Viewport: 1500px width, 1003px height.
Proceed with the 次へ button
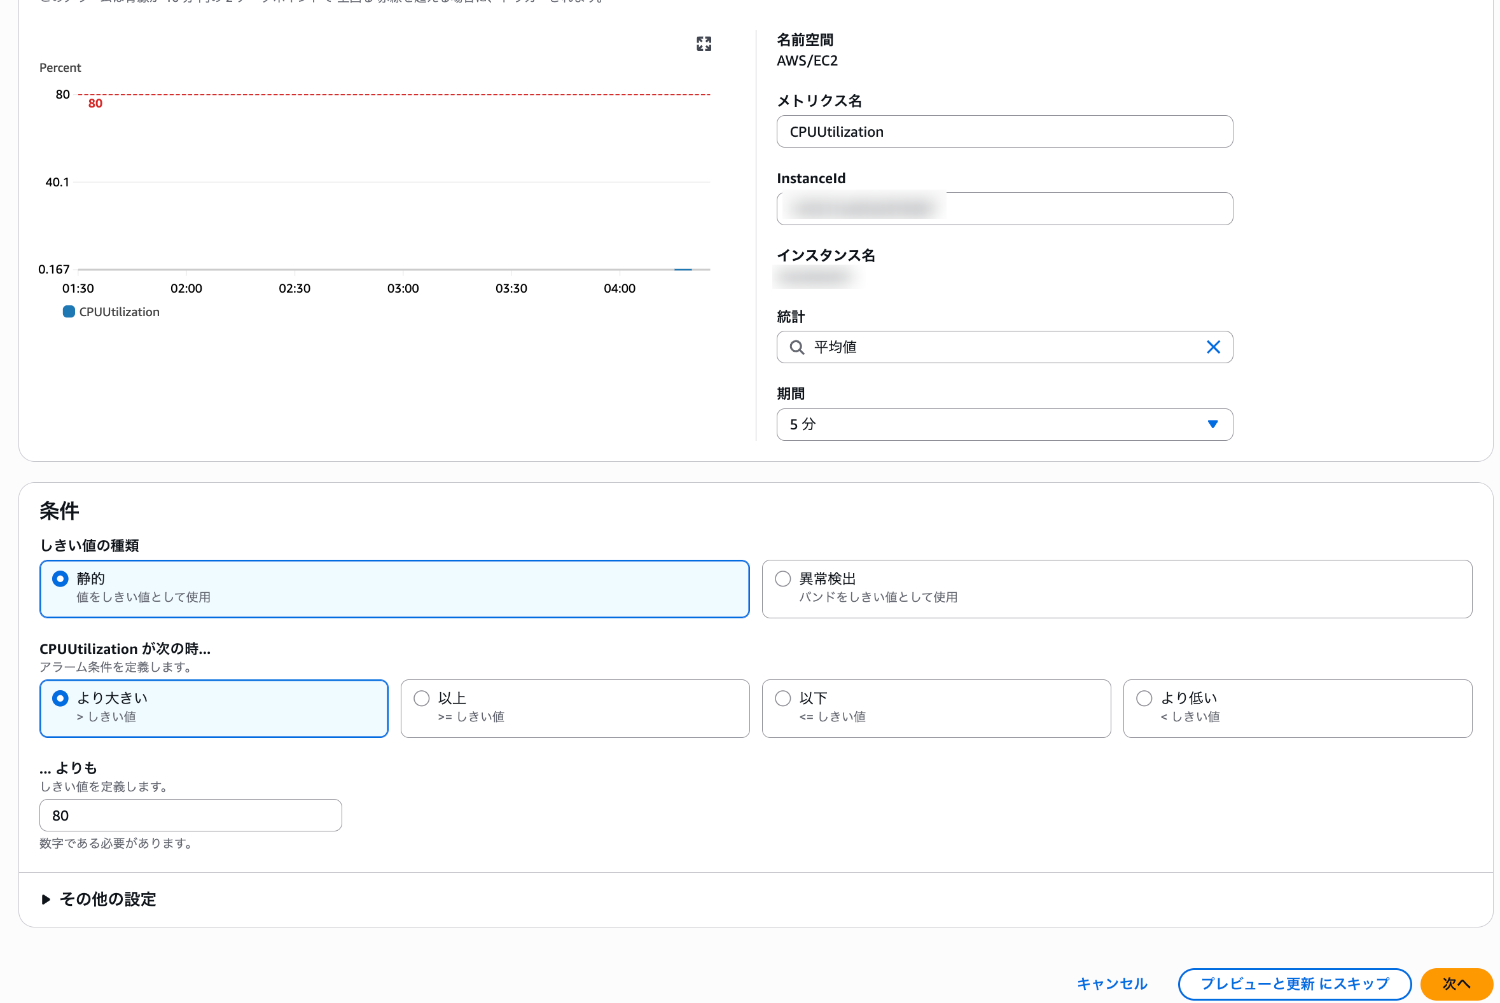(1456, 984)
